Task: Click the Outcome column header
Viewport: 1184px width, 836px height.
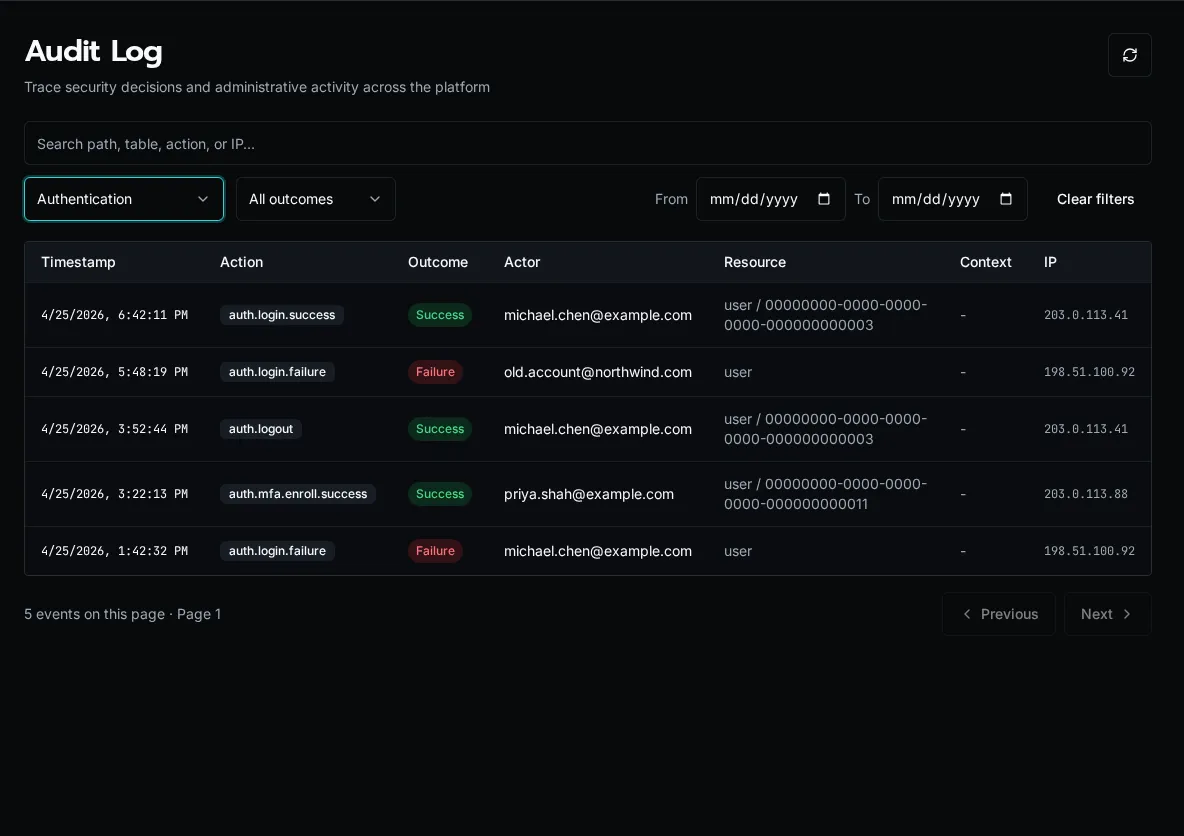Action: pyautogui.click(x=438, y=262)
